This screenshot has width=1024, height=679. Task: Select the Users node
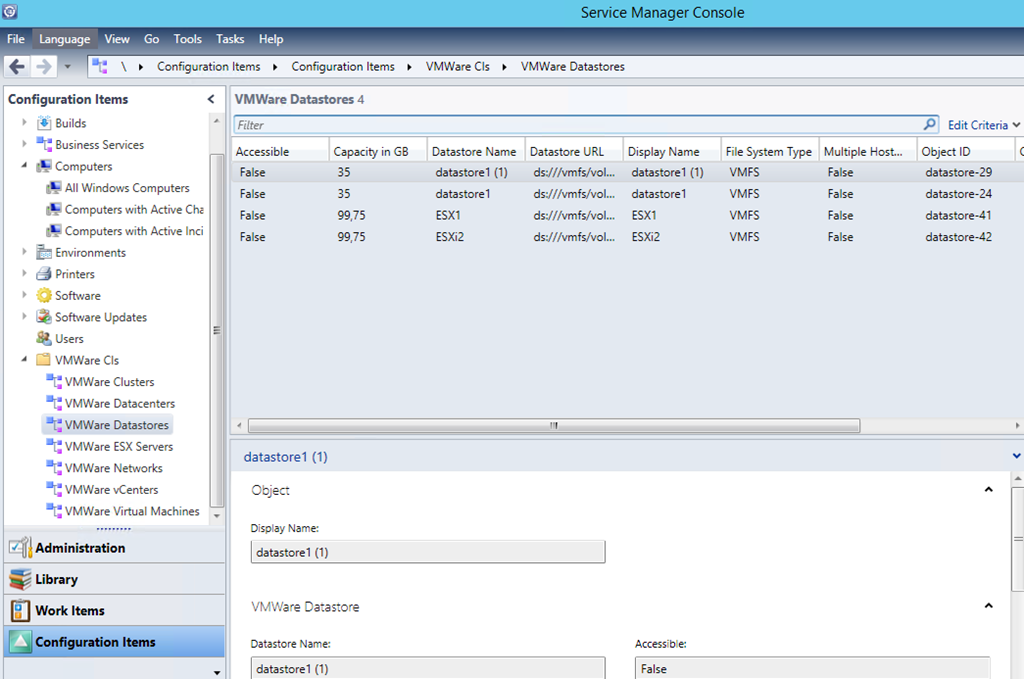[x=69, y=339]
